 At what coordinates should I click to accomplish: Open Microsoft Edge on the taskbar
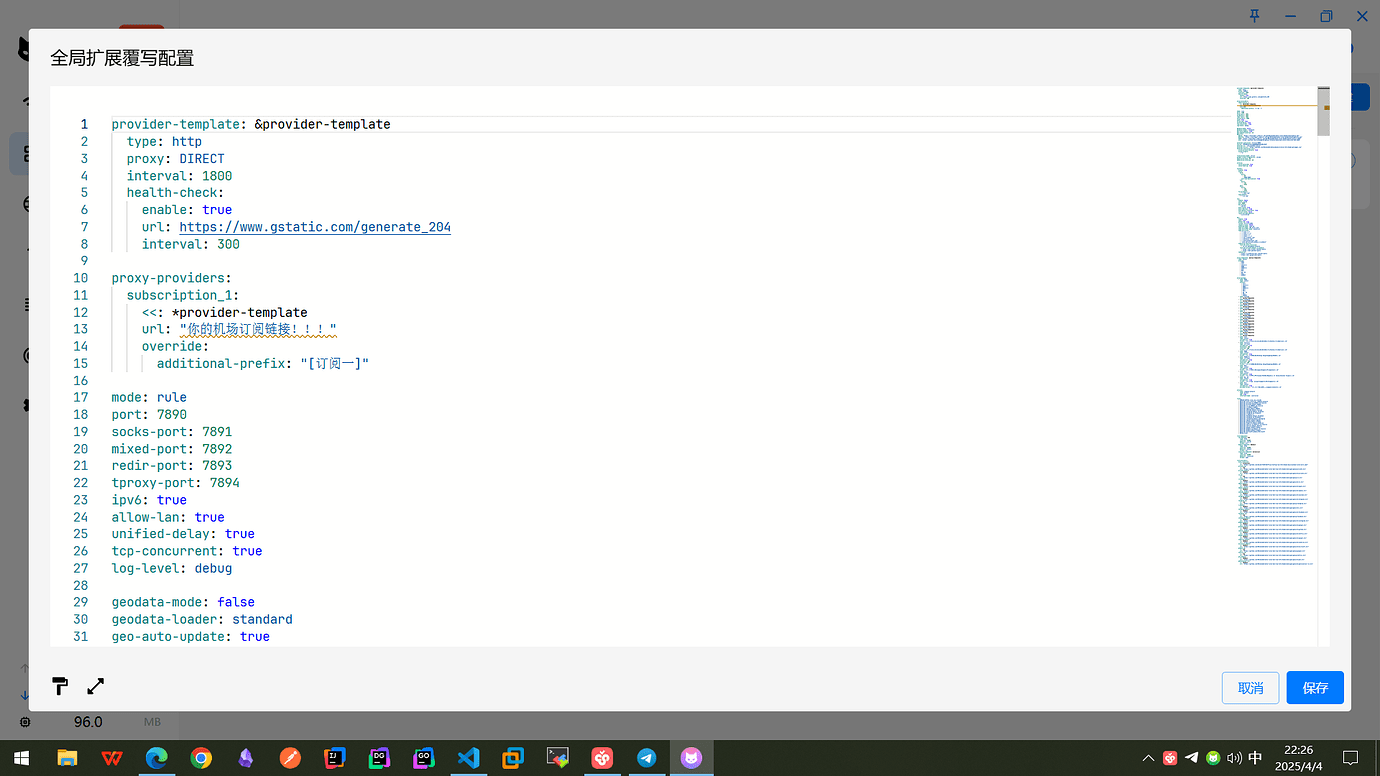157,758
